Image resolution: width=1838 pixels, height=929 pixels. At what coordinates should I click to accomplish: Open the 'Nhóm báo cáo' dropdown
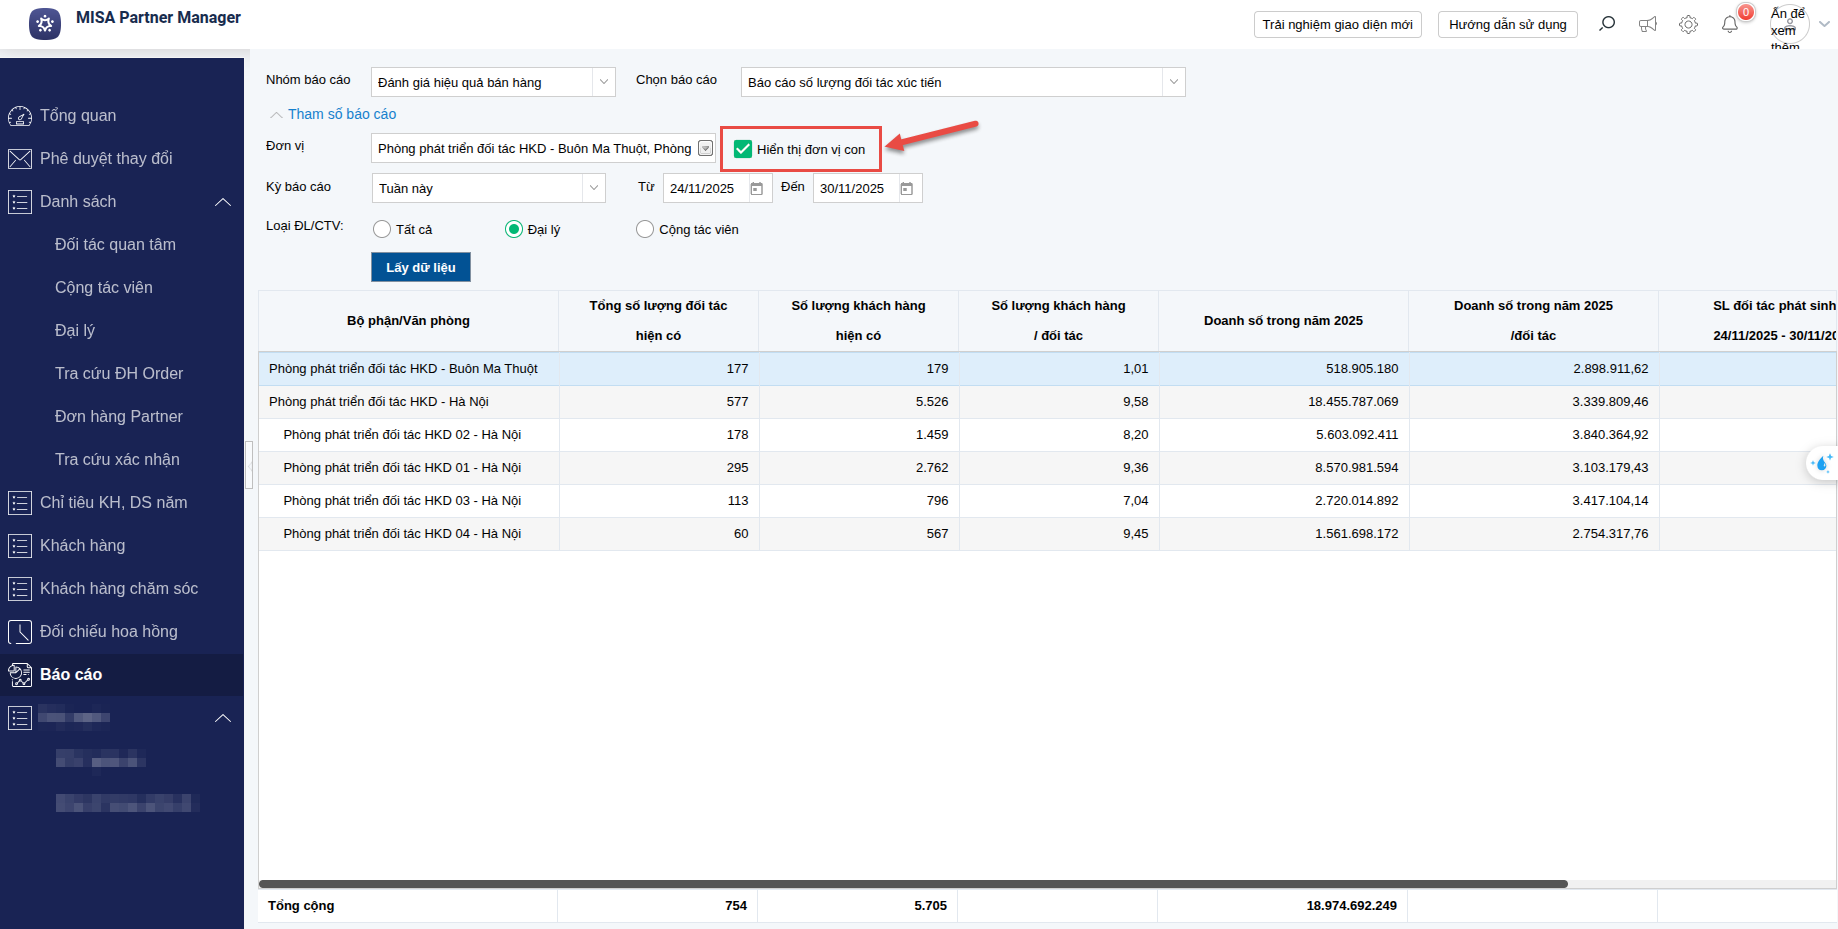point(603,82)
